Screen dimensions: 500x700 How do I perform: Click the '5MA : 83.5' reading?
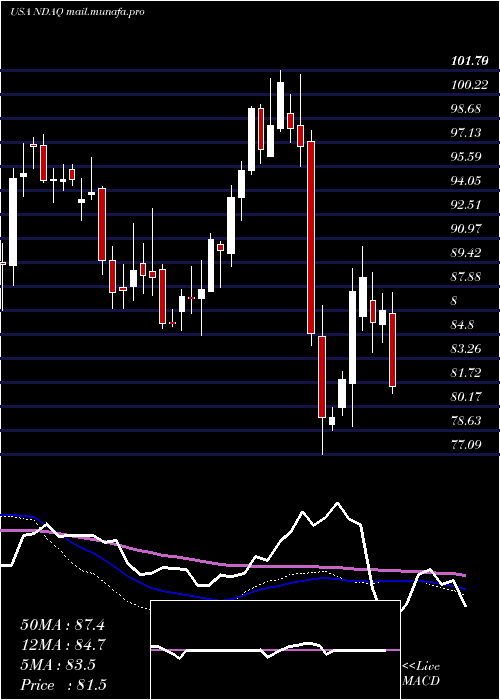[58, 665]
